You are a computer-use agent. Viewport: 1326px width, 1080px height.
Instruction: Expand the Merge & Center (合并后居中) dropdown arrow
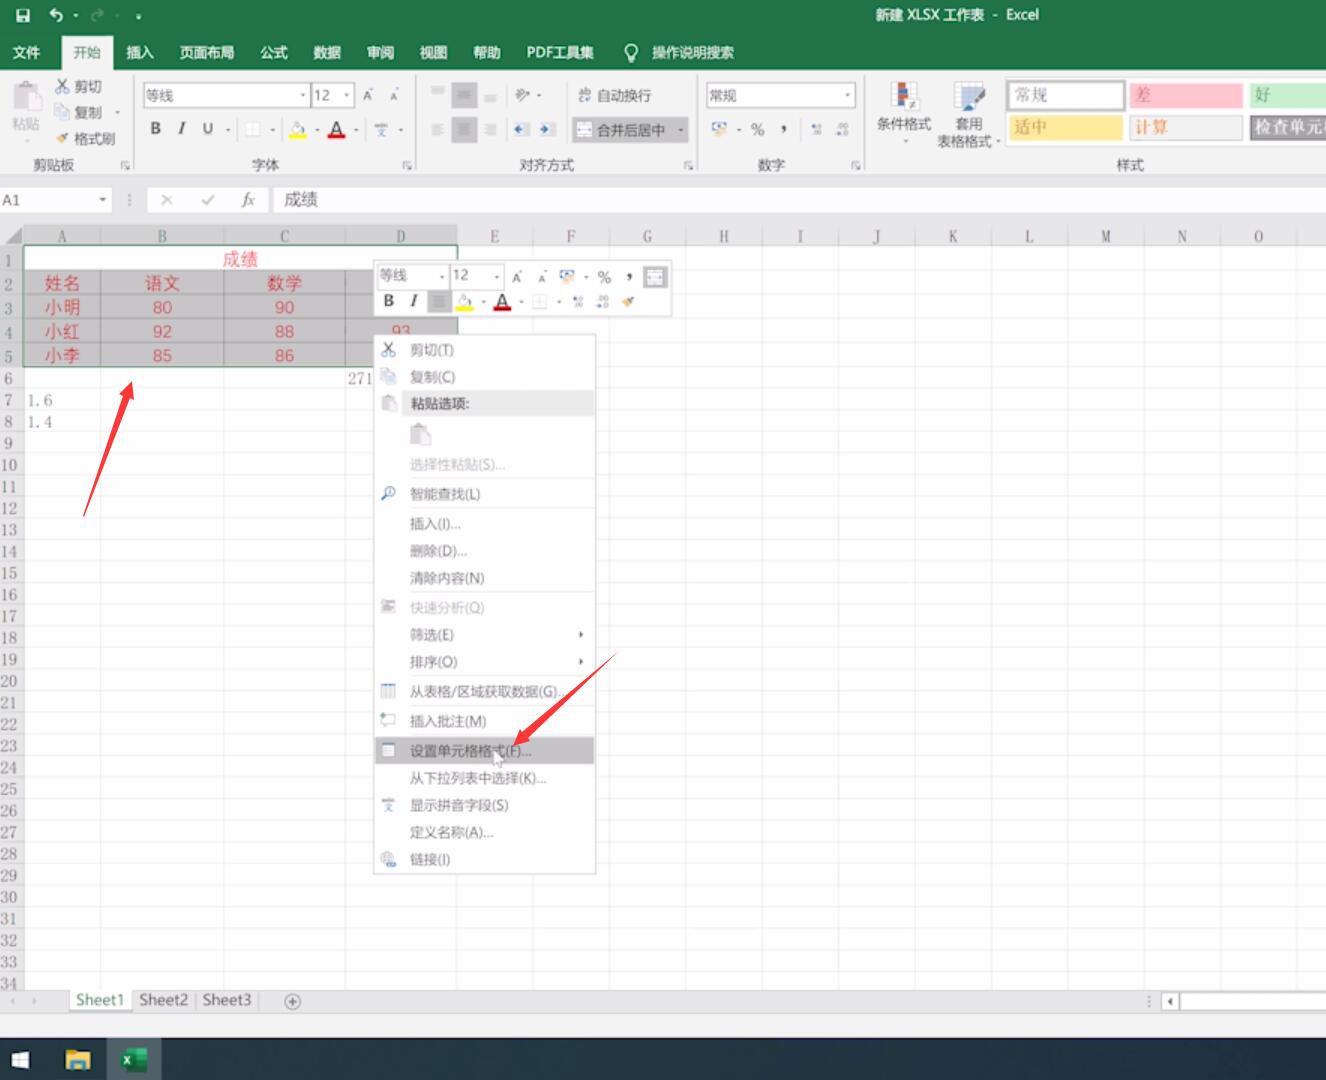pos(681,129)
